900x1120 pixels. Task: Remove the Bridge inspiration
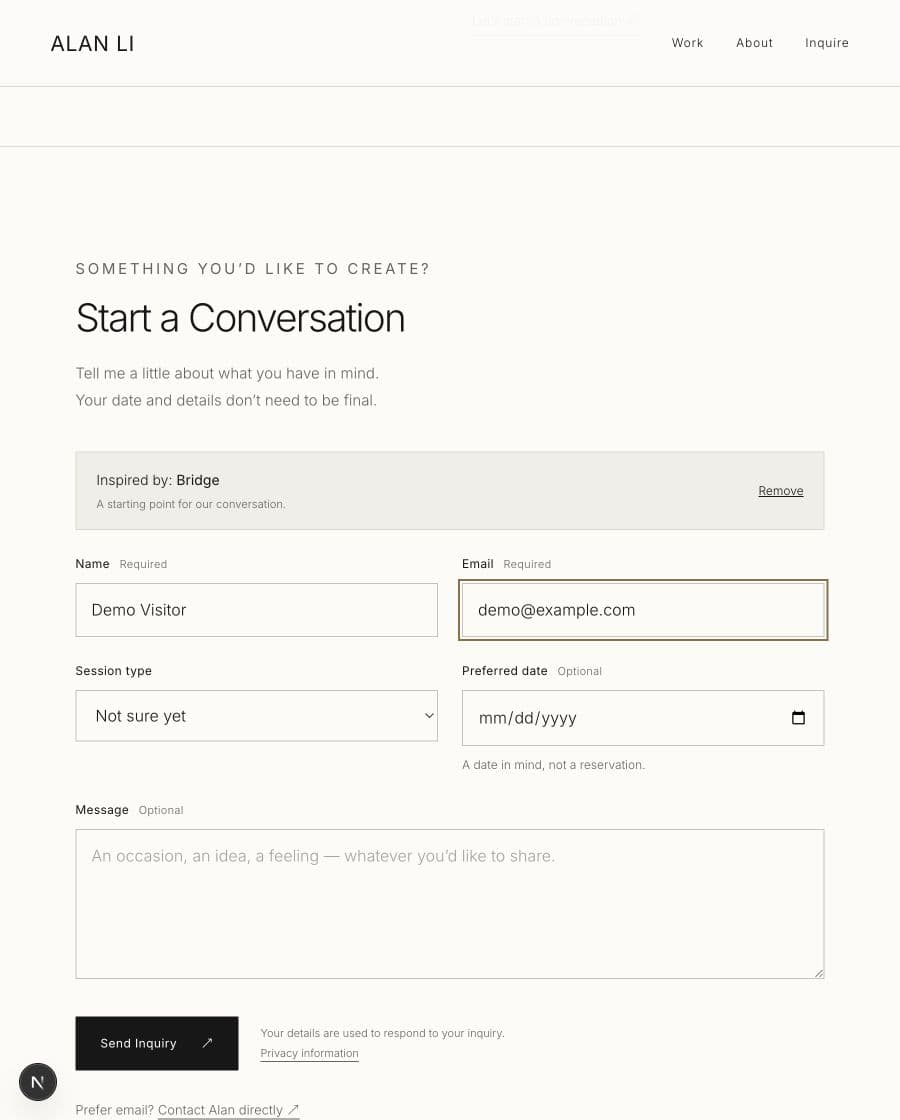click(781, 491)
